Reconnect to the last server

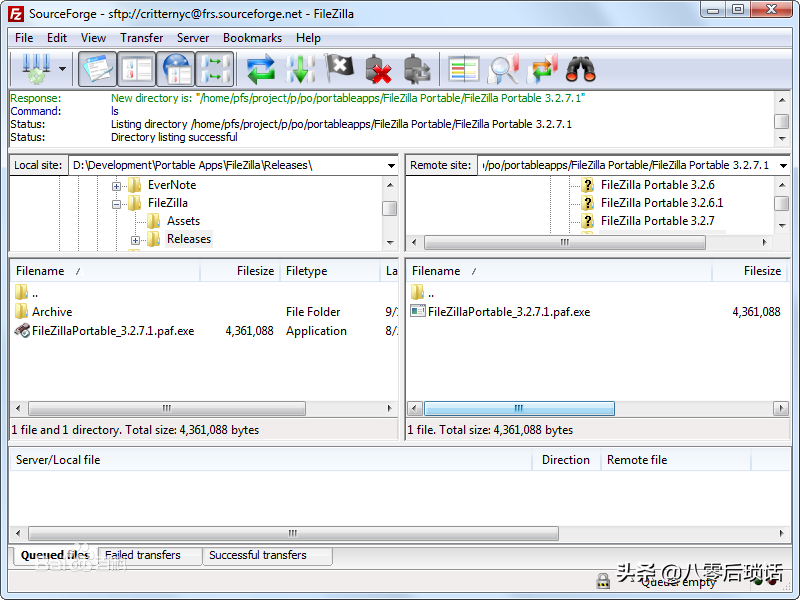(x=418, y=69)
